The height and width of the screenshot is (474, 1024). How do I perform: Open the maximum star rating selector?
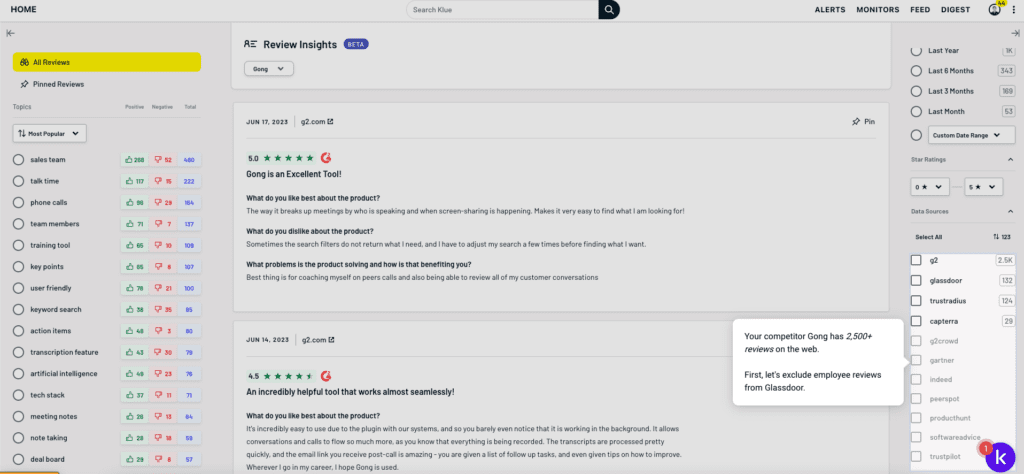(983, 186)
